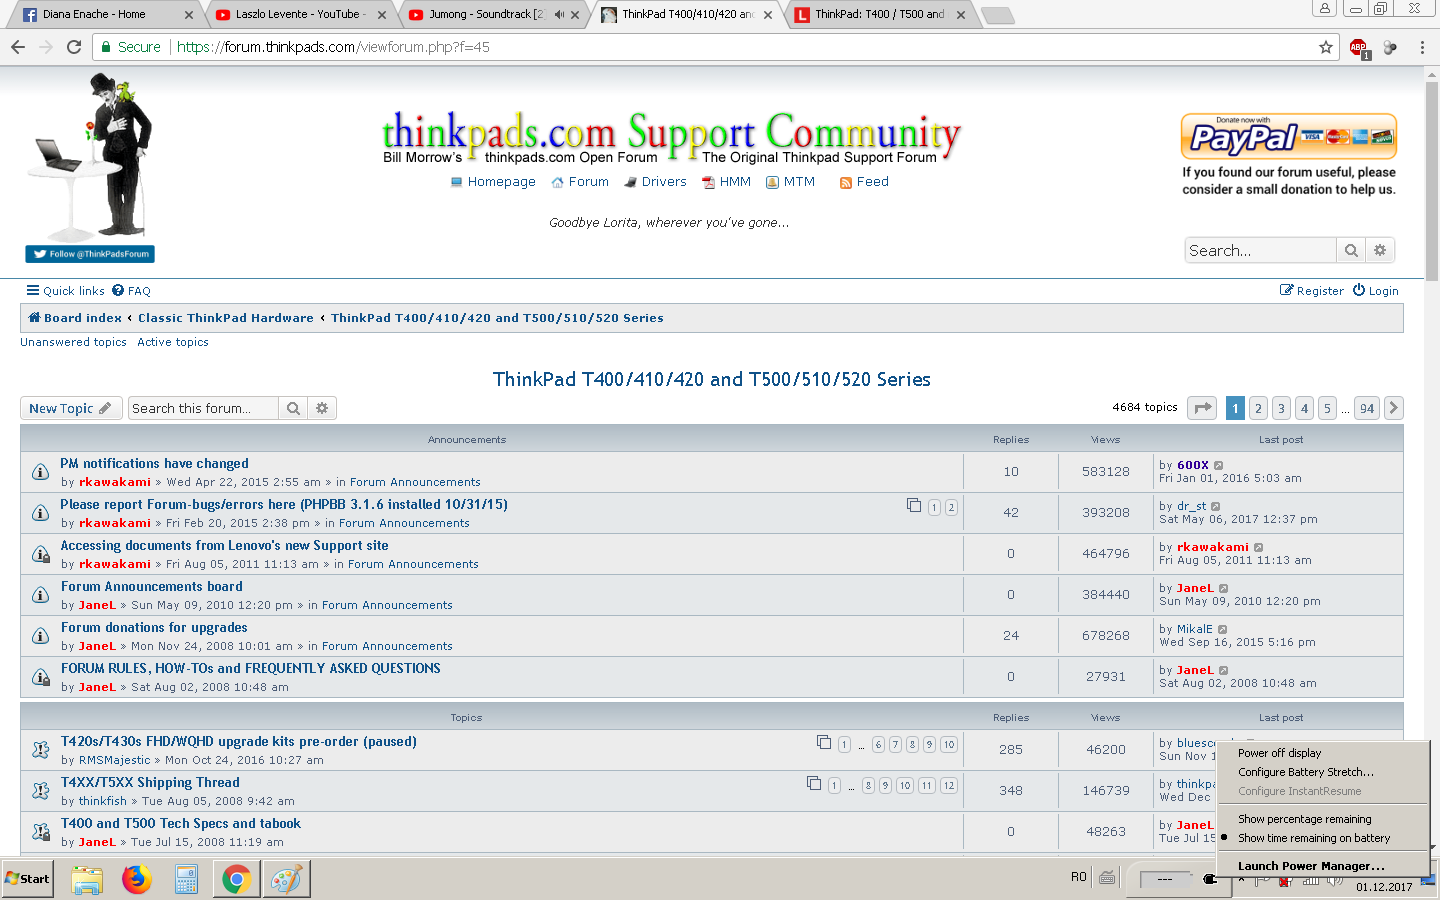Go to page 94 of topics

[1367, 408]
